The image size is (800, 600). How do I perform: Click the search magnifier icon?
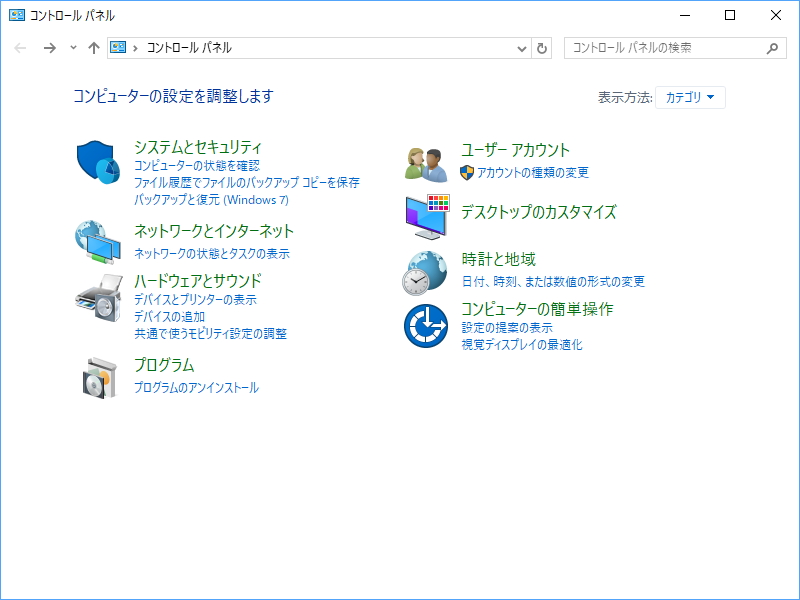[x=771, y=47]
